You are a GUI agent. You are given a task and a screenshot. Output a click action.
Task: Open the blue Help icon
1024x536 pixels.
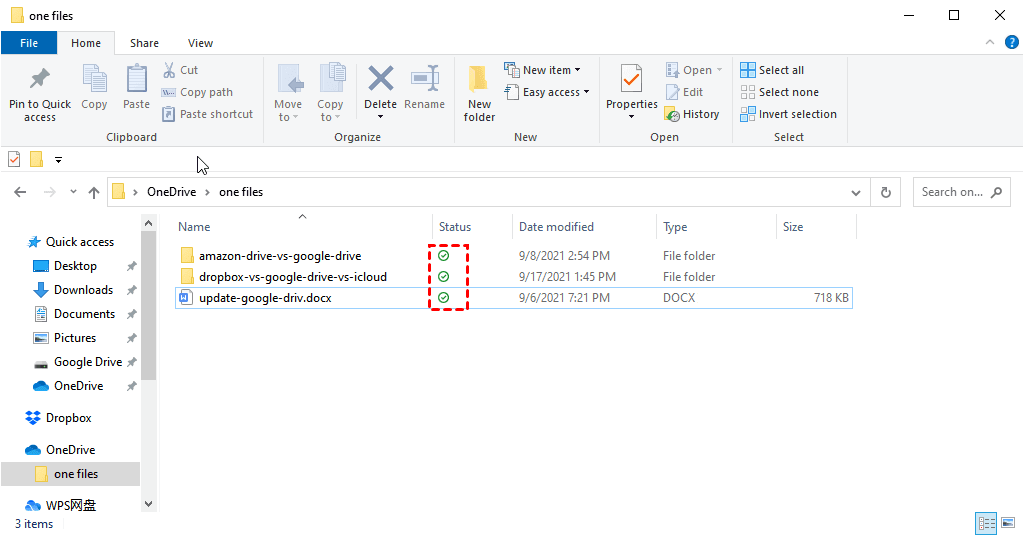click(1012, 42)
